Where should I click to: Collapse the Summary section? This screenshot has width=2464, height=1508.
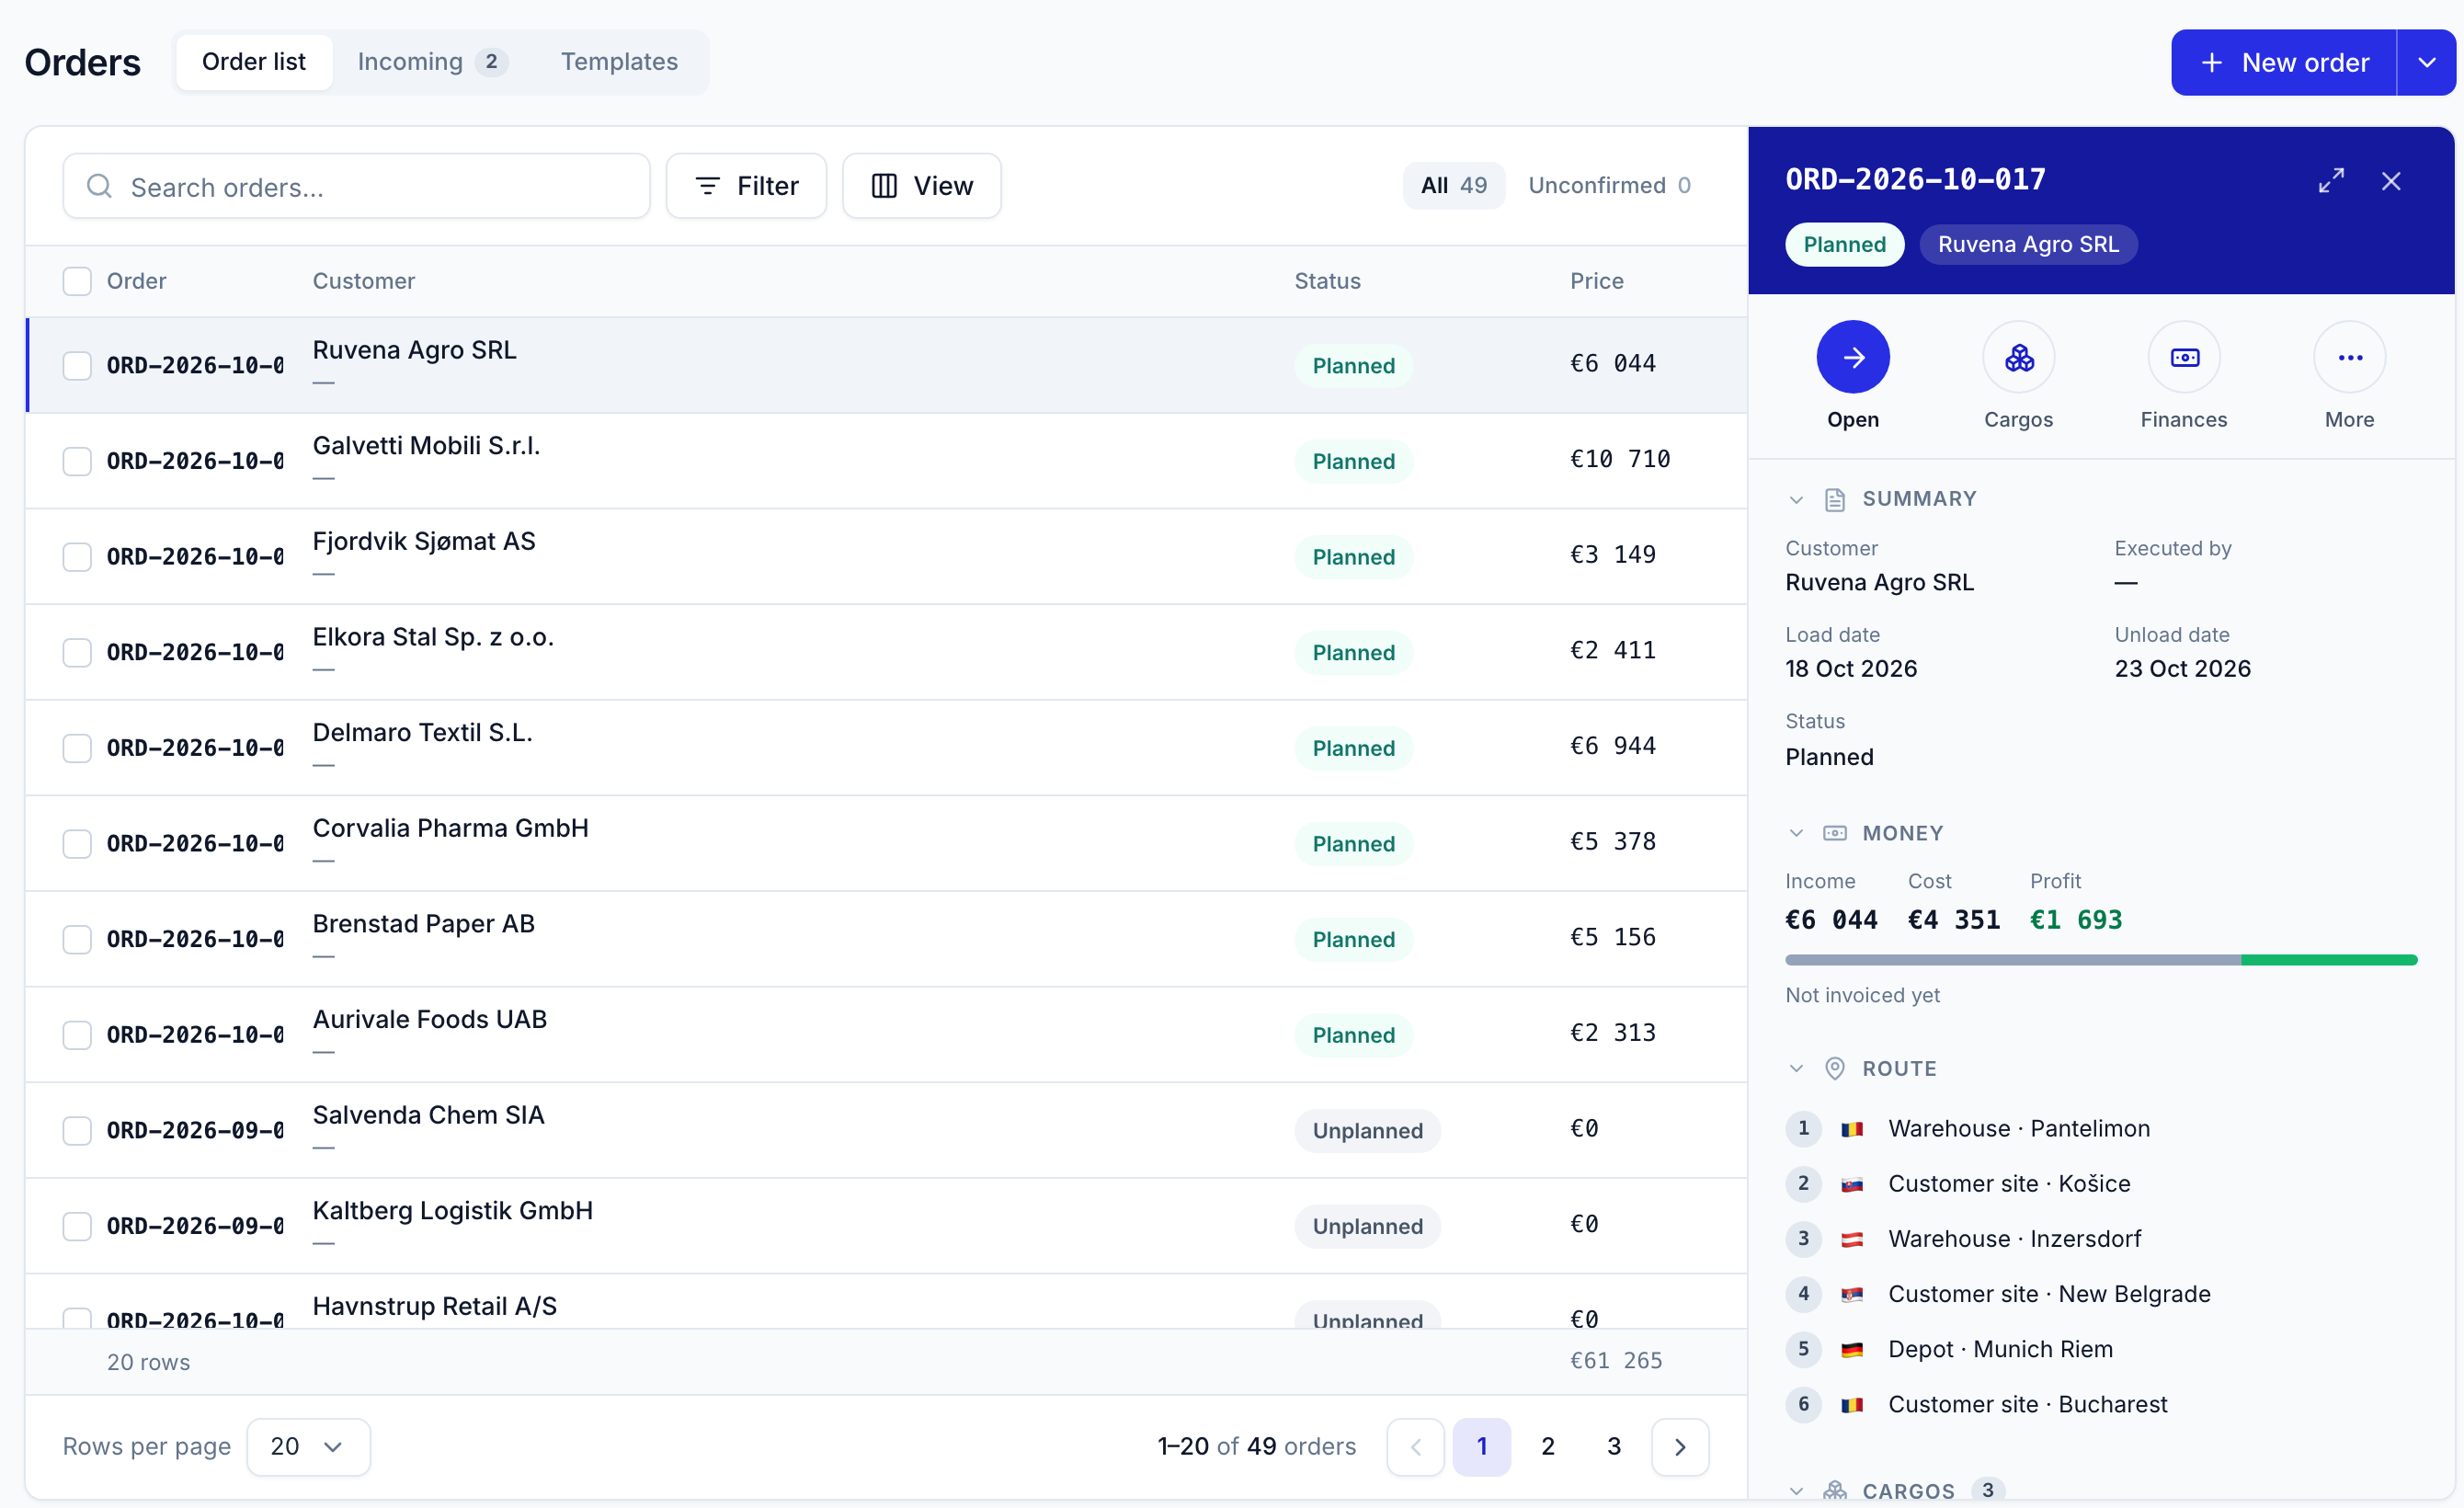pos(1796,499)
